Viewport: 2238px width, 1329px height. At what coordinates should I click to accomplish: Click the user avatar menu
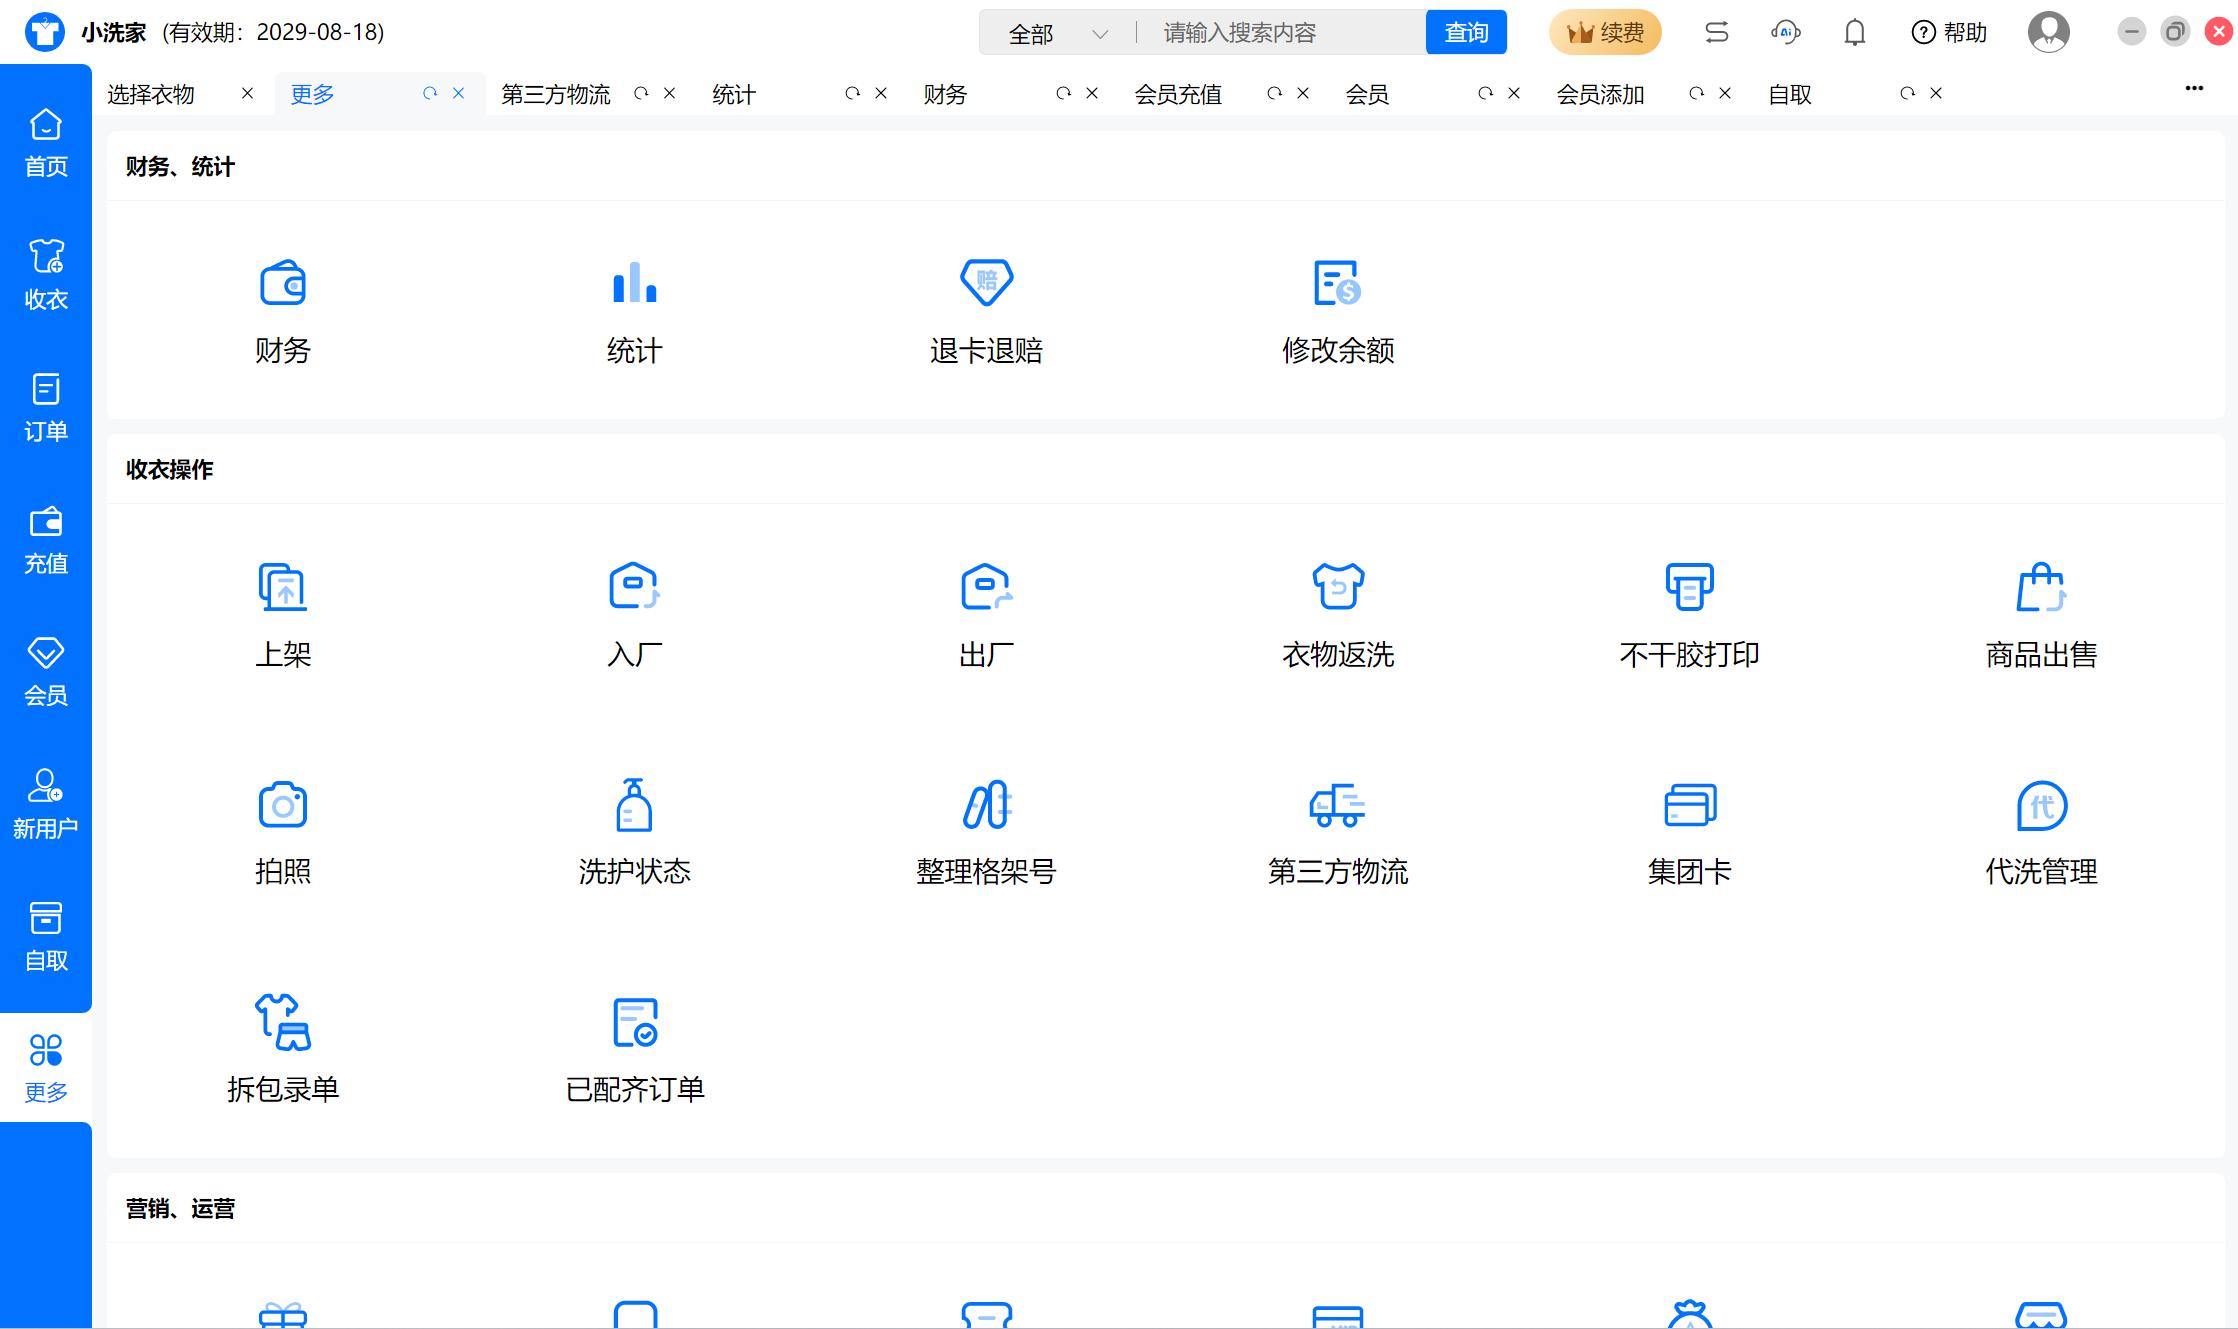click(2048, 33)
